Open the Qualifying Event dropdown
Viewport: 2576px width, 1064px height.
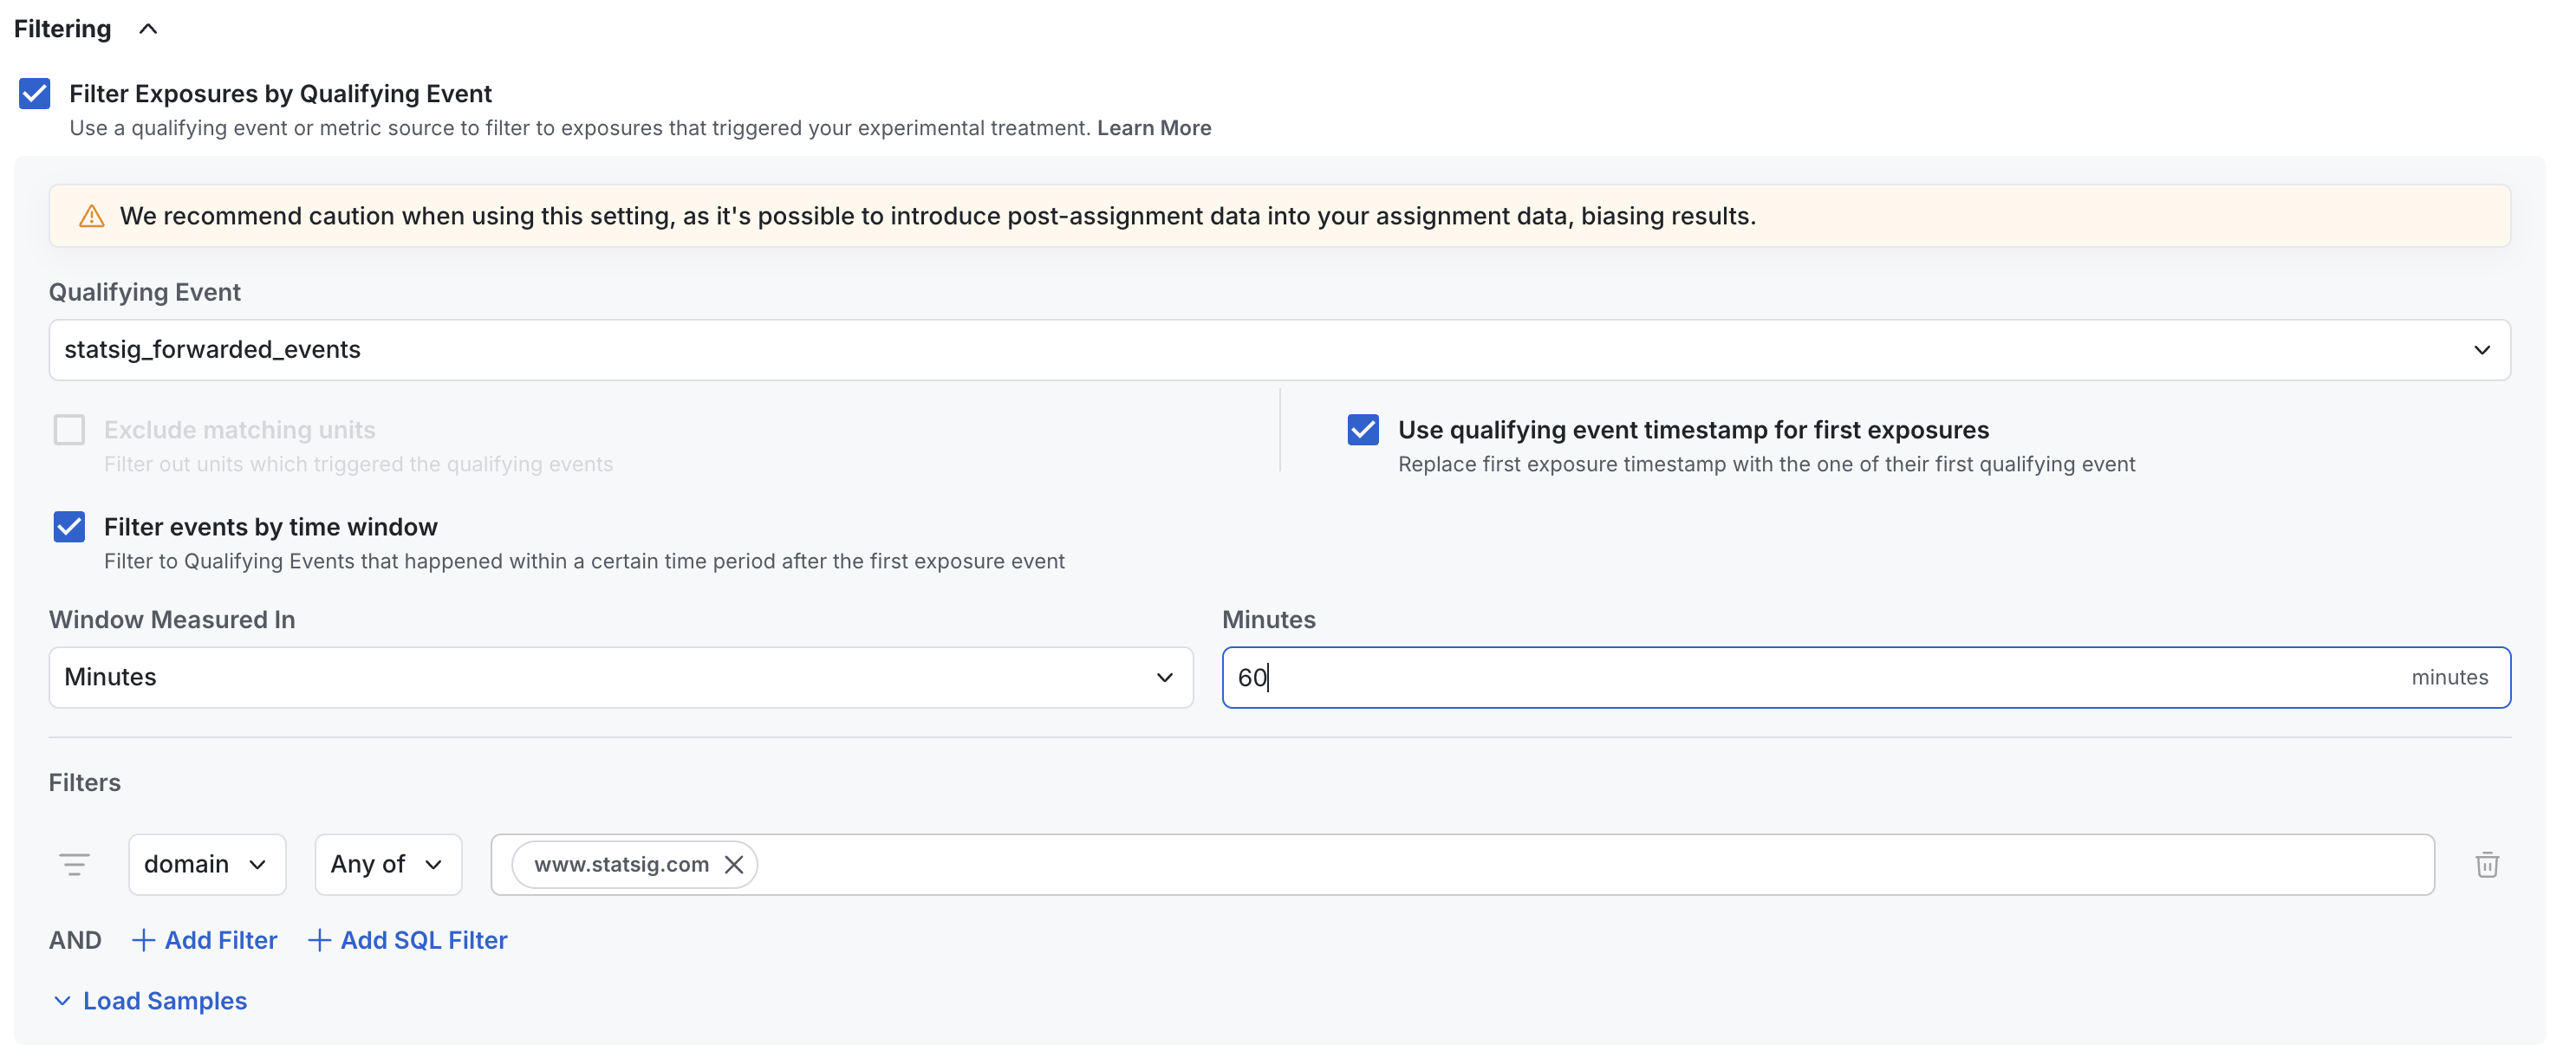[x=1279, y=350]
